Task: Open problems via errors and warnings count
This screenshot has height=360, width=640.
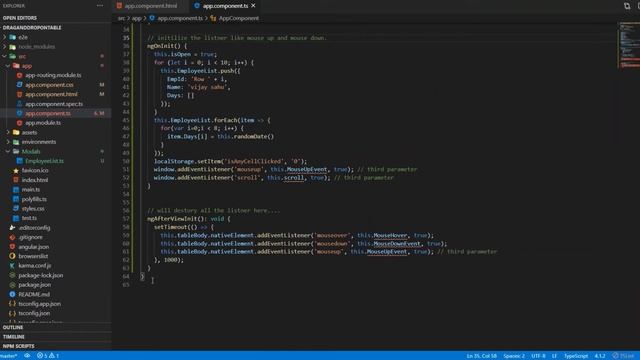Action: point(48,356)
